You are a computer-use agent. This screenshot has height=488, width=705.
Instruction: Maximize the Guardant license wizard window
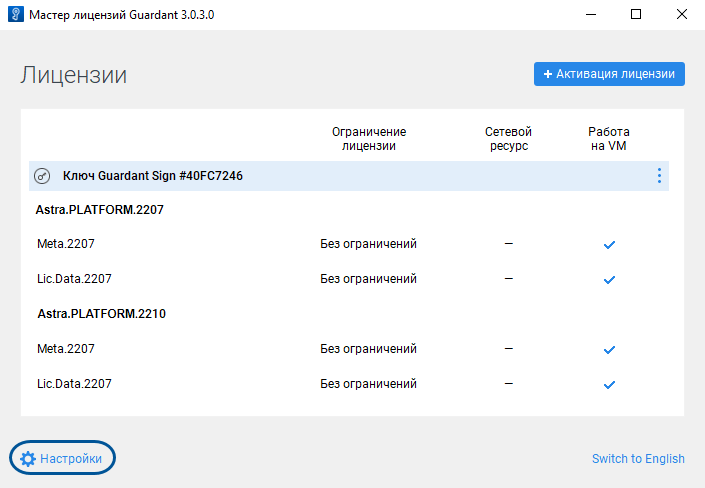[x=636, y=15]
